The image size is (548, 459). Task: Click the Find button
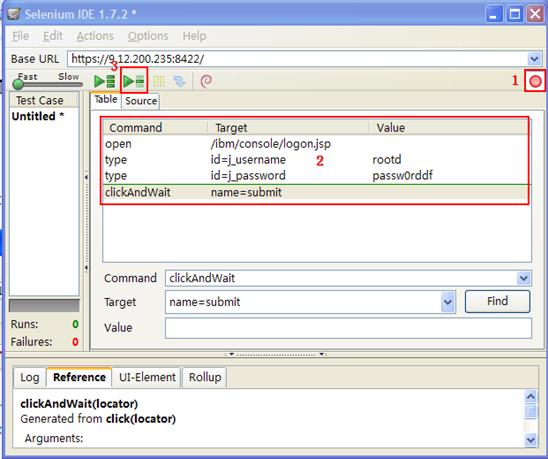click(x=497, y=301)
